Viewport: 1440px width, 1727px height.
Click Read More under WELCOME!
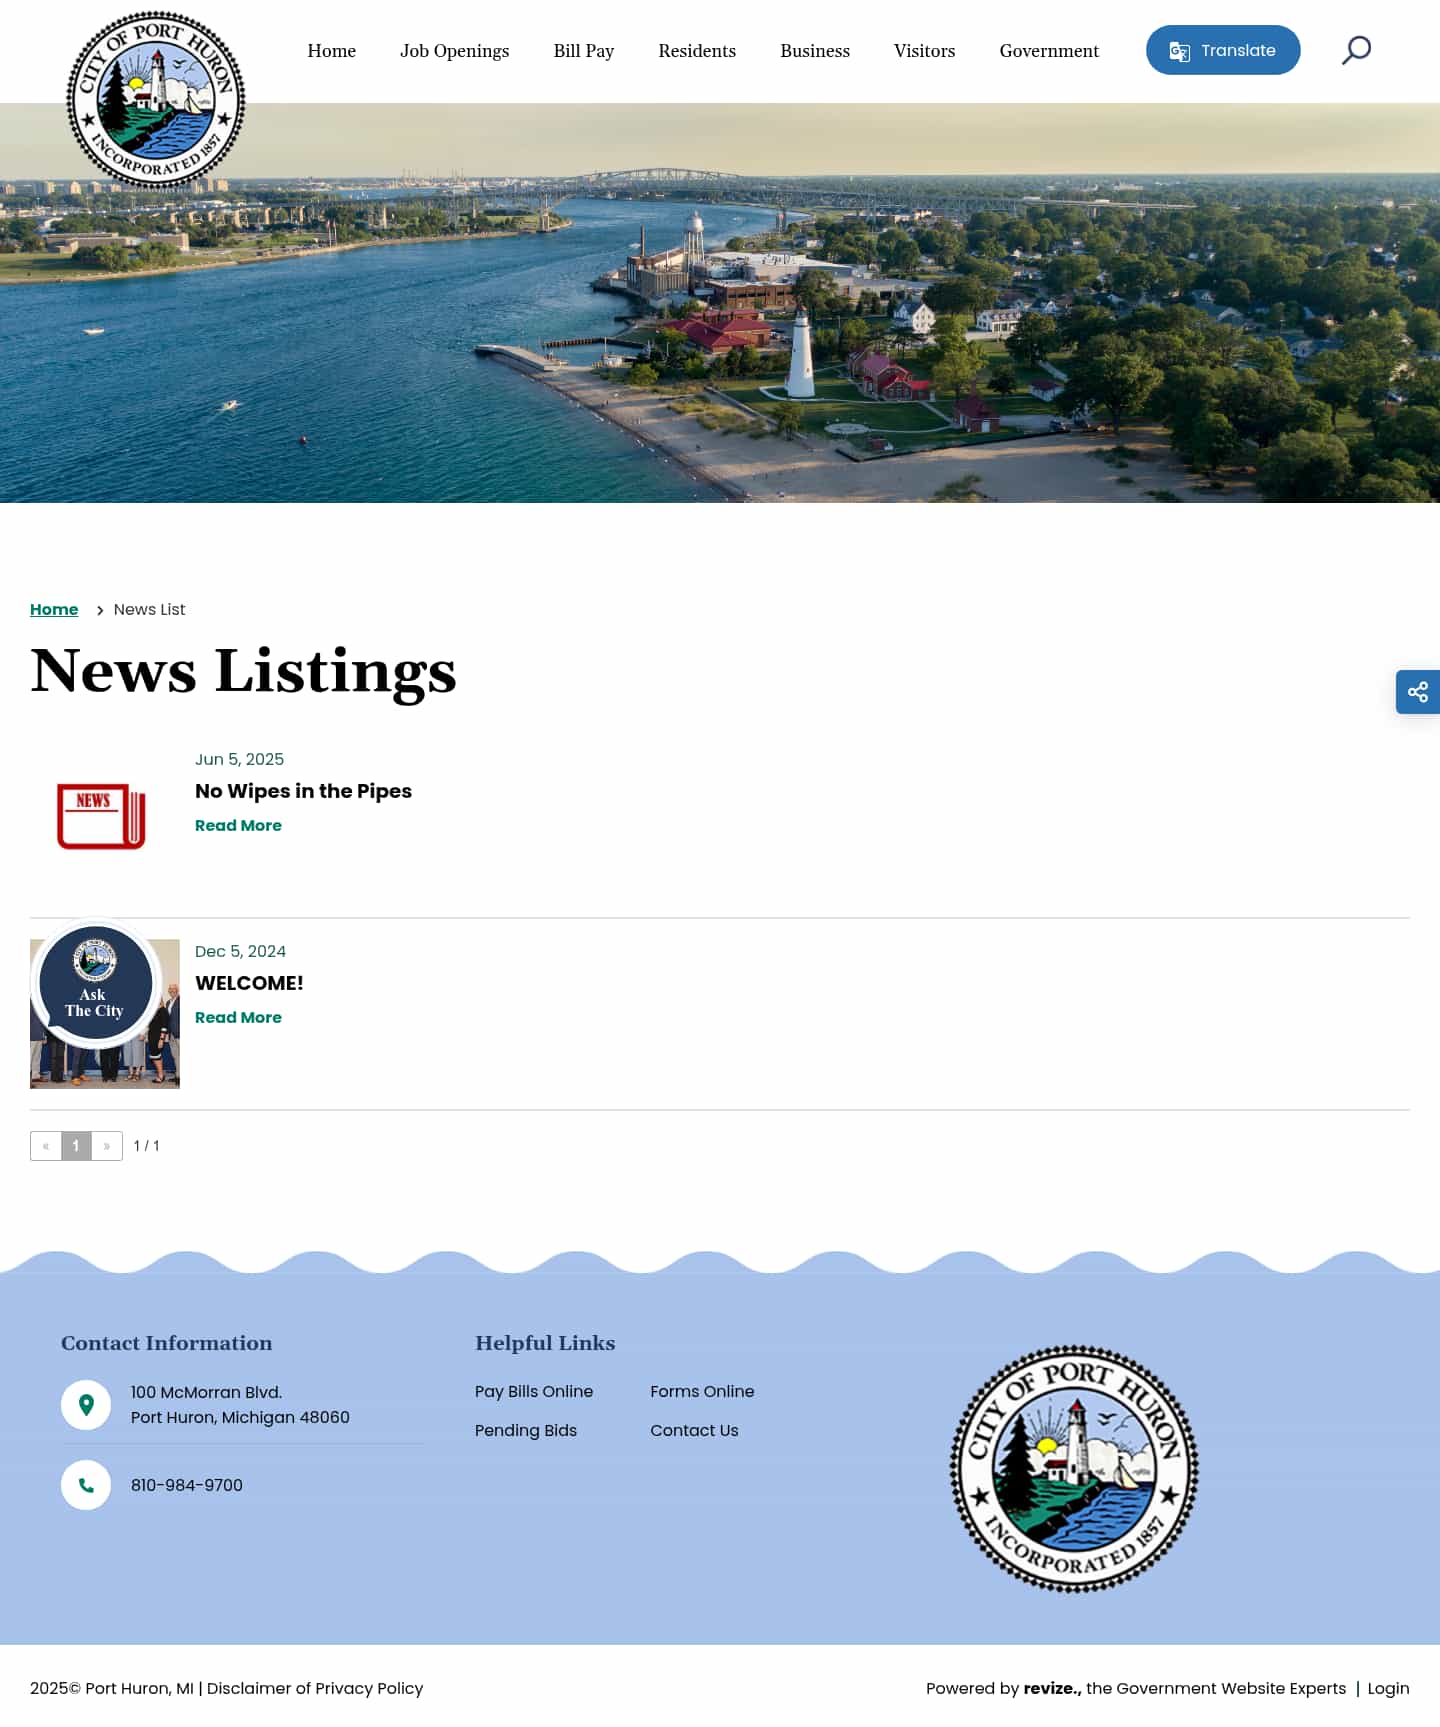[238, 1017]
